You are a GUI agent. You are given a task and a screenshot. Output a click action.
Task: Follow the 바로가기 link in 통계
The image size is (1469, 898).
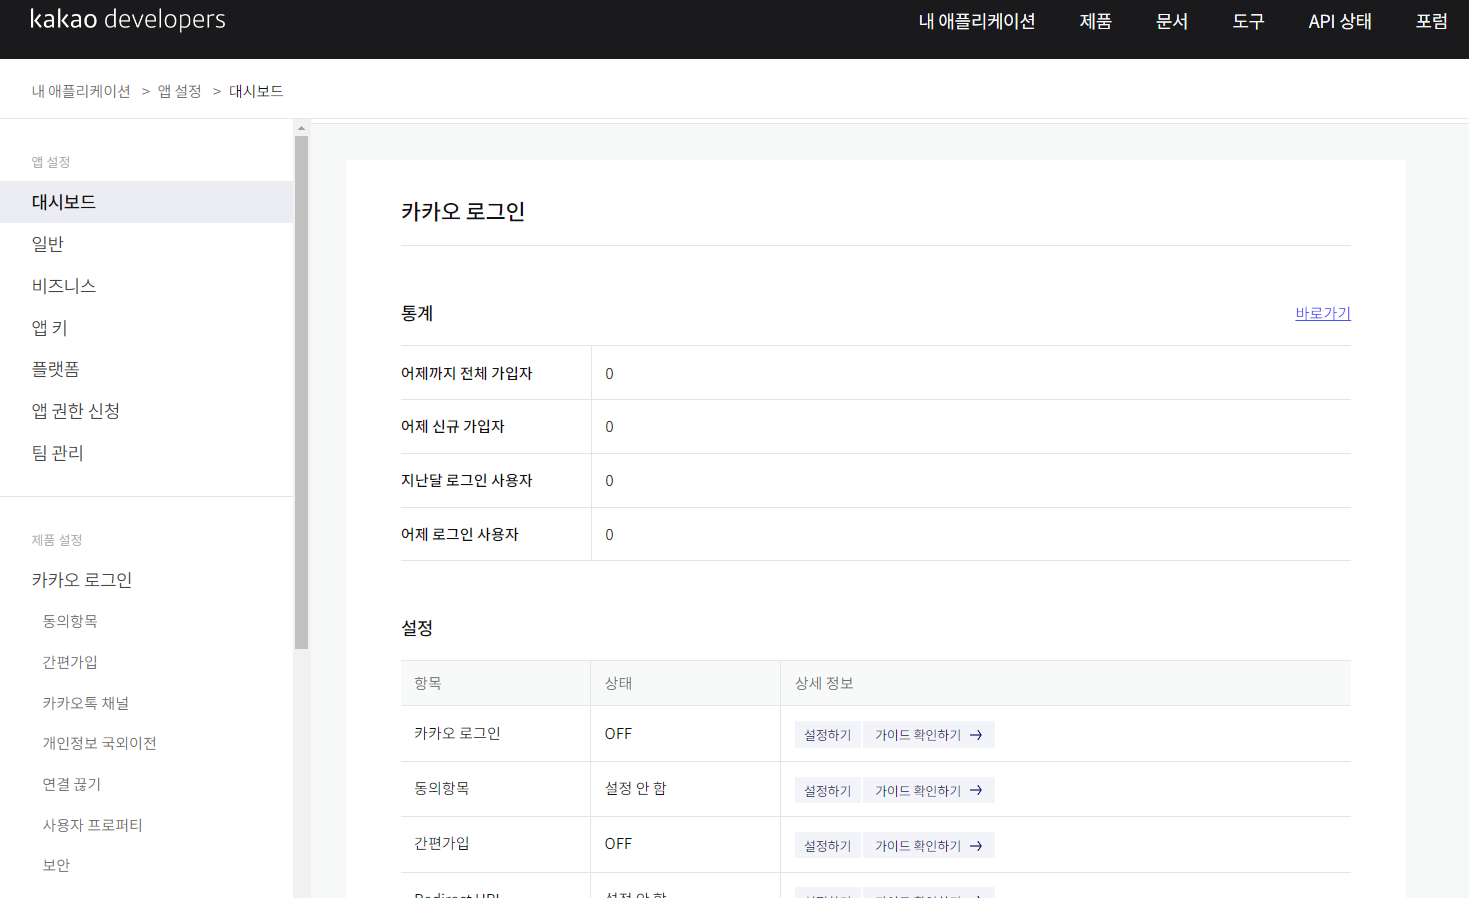tap(1323, 313)
